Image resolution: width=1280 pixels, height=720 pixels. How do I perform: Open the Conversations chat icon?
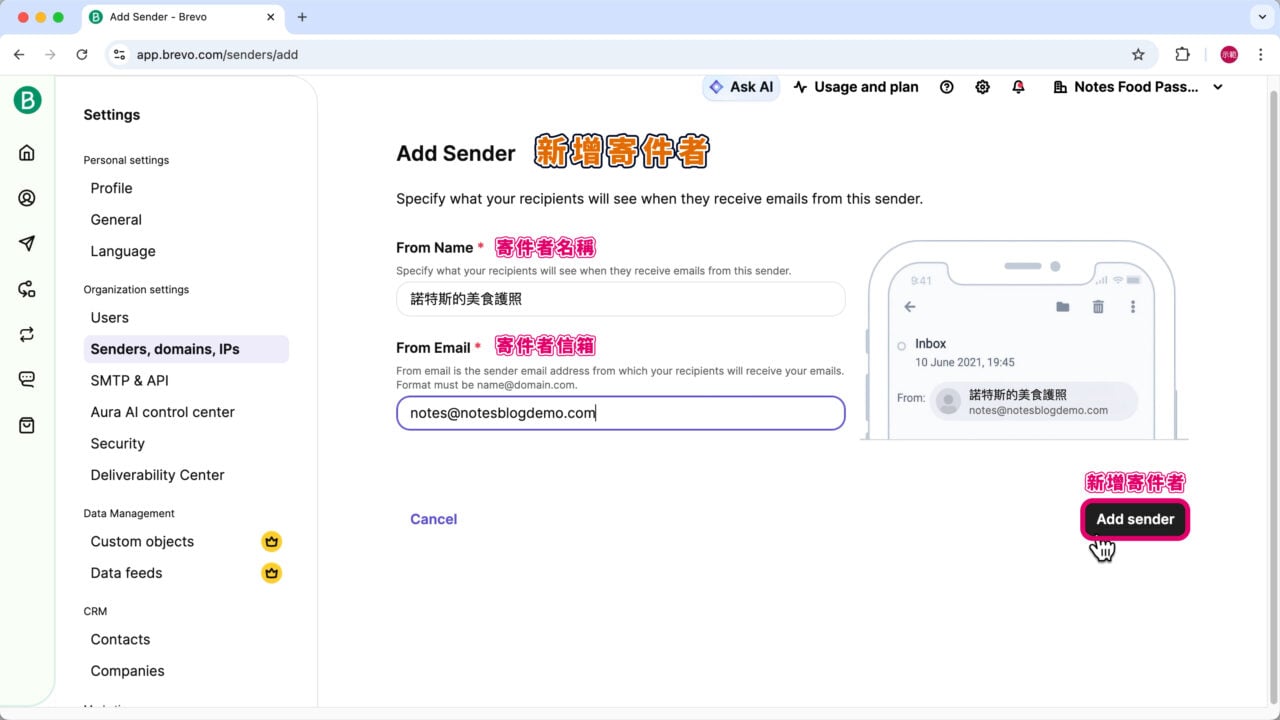tap(27, 379)
